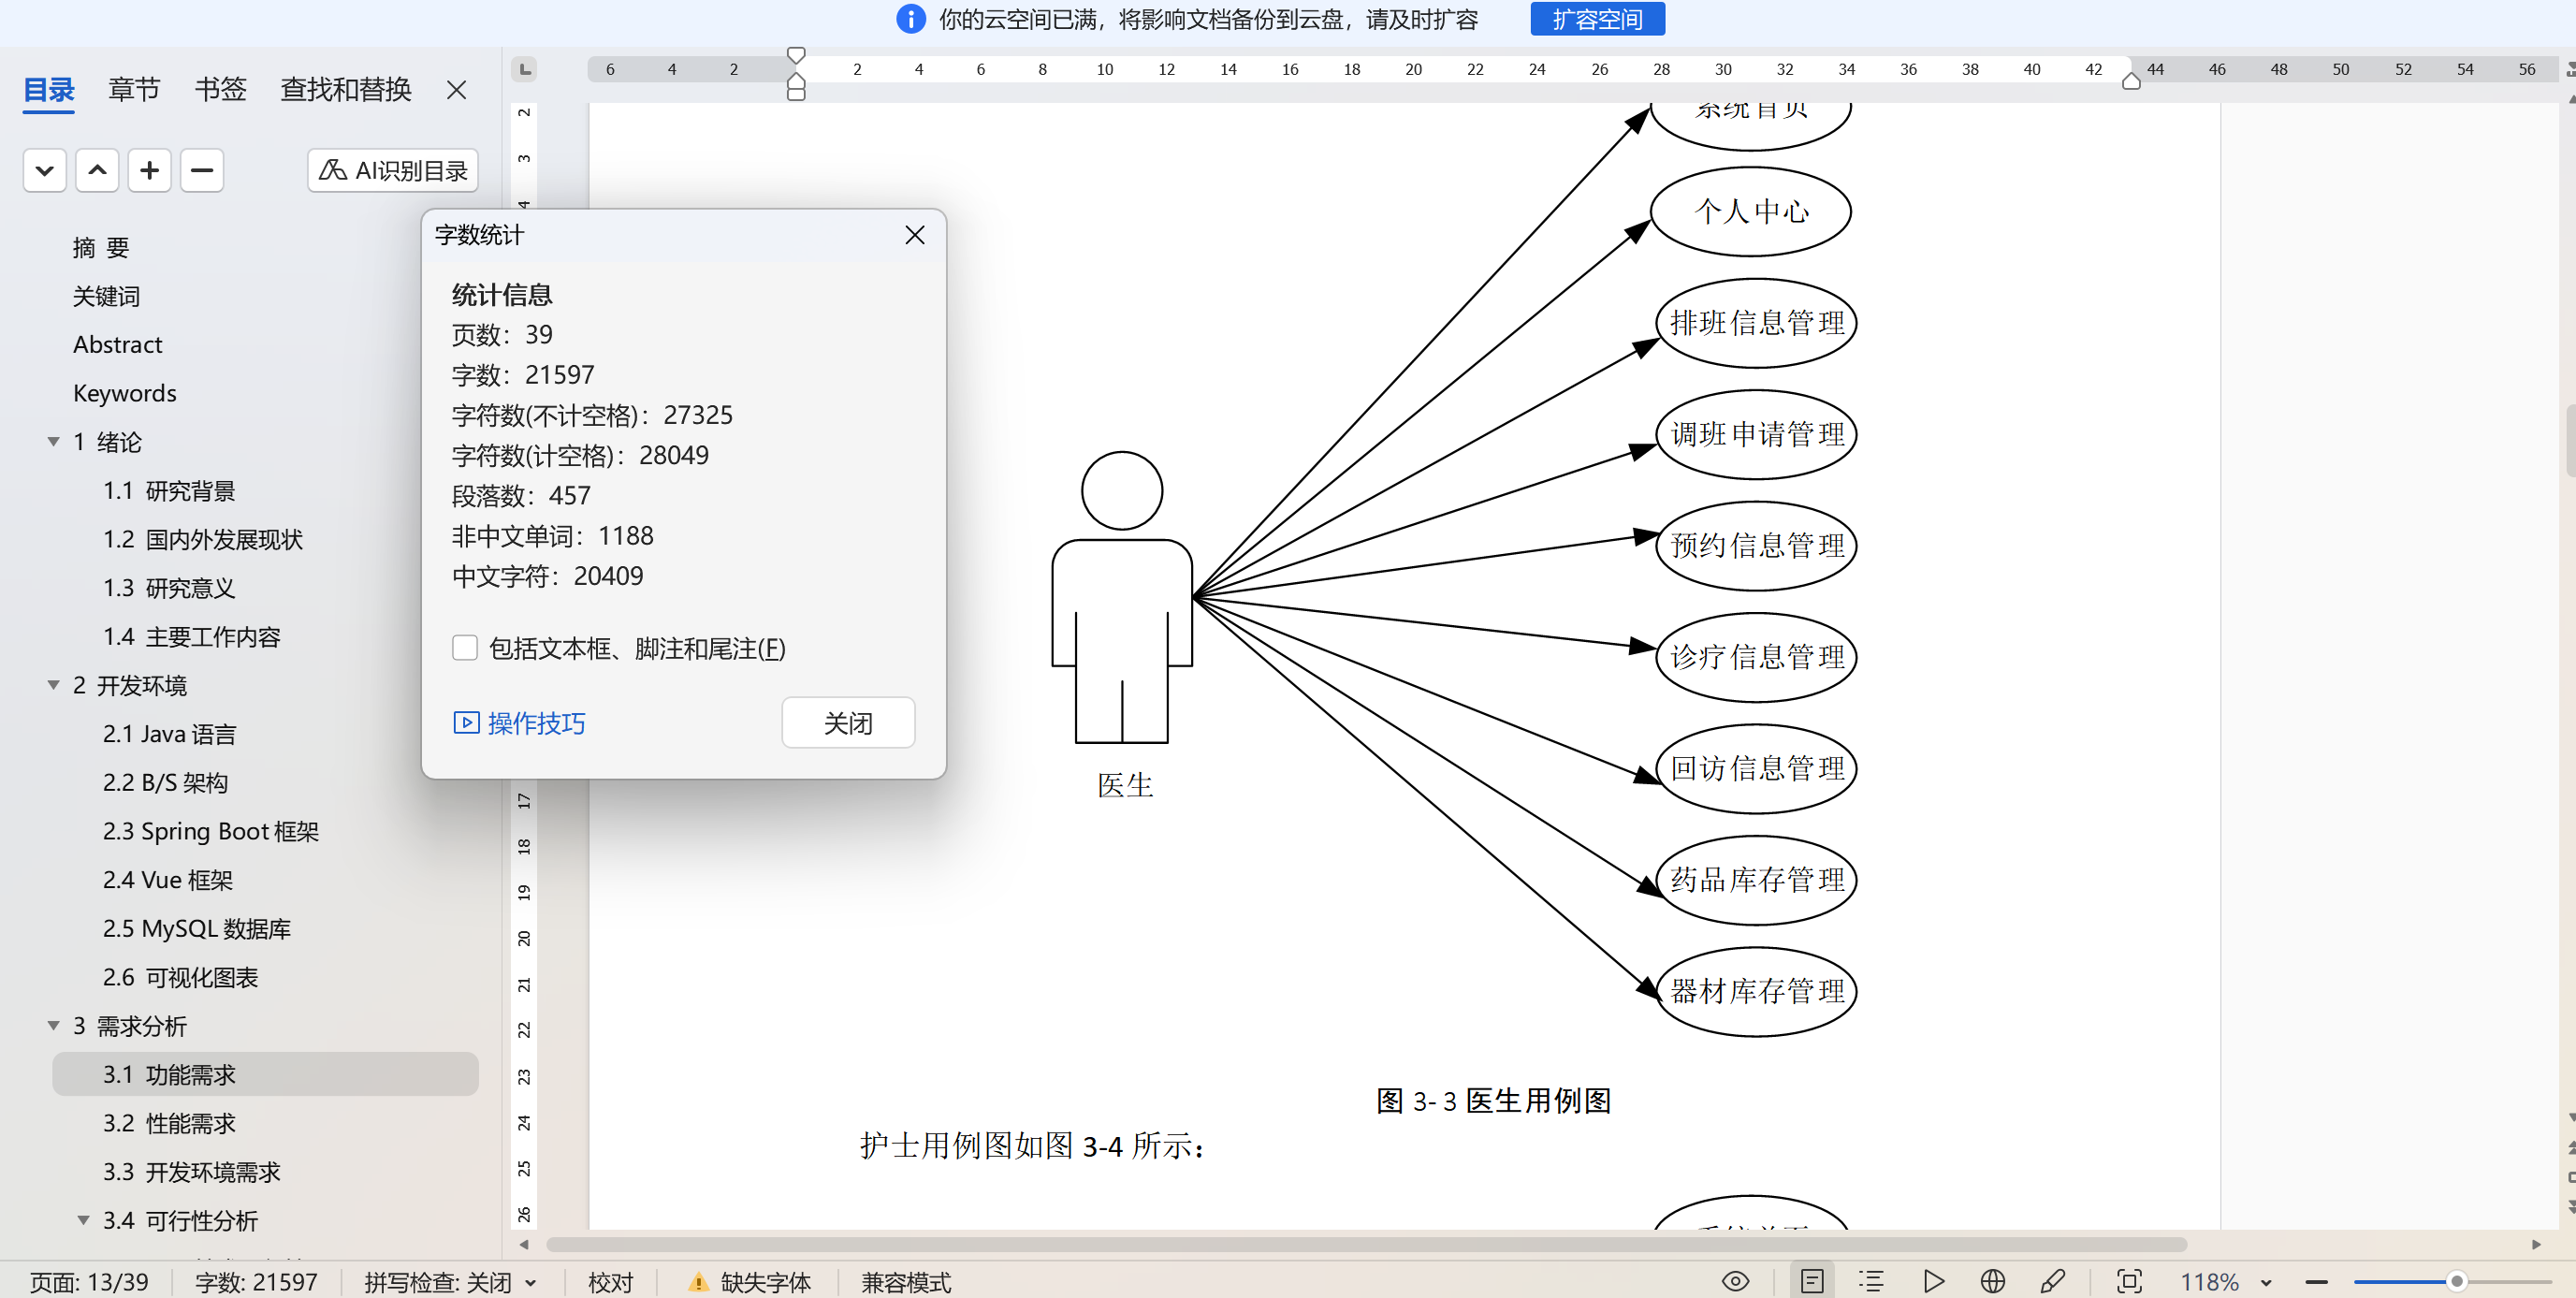Click the 关闭 button in word count dialog
This screenshot has width=2576, height=1298.
[847, 722]
